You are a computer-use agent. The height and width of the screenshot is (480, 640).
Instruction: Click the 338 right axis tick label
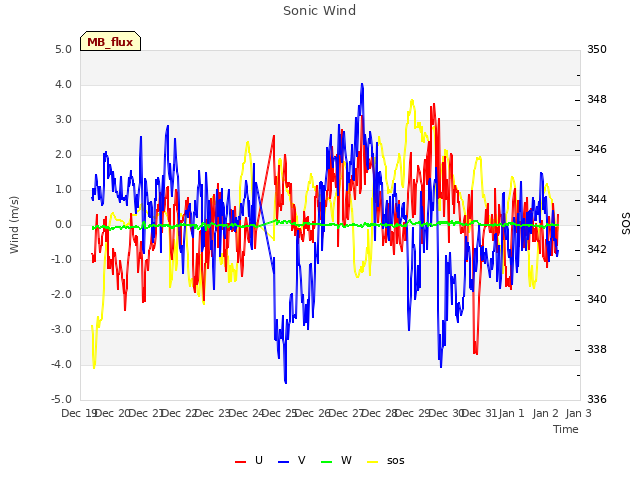597,349
